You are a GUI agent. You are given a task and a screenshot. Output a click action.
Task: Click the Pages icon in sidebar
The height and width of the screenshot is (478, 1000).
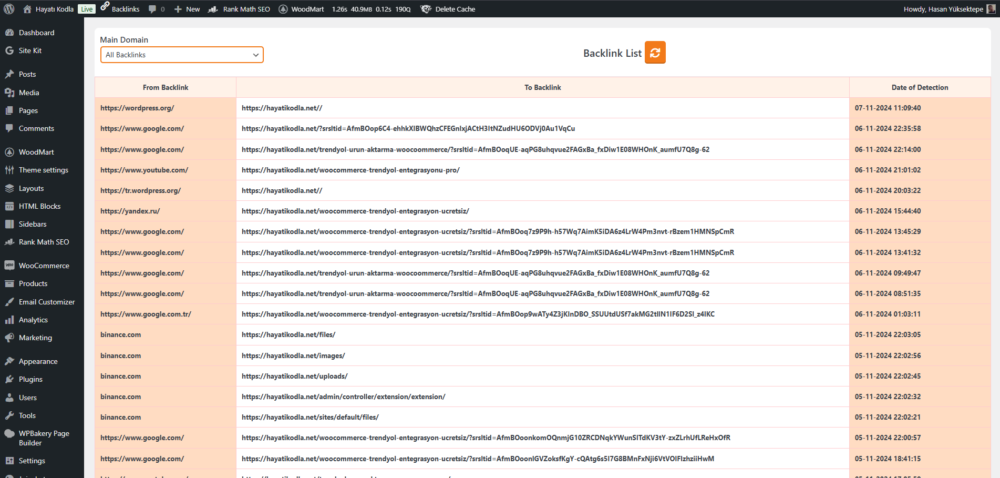pyautogui.click(x=9, y=110)
